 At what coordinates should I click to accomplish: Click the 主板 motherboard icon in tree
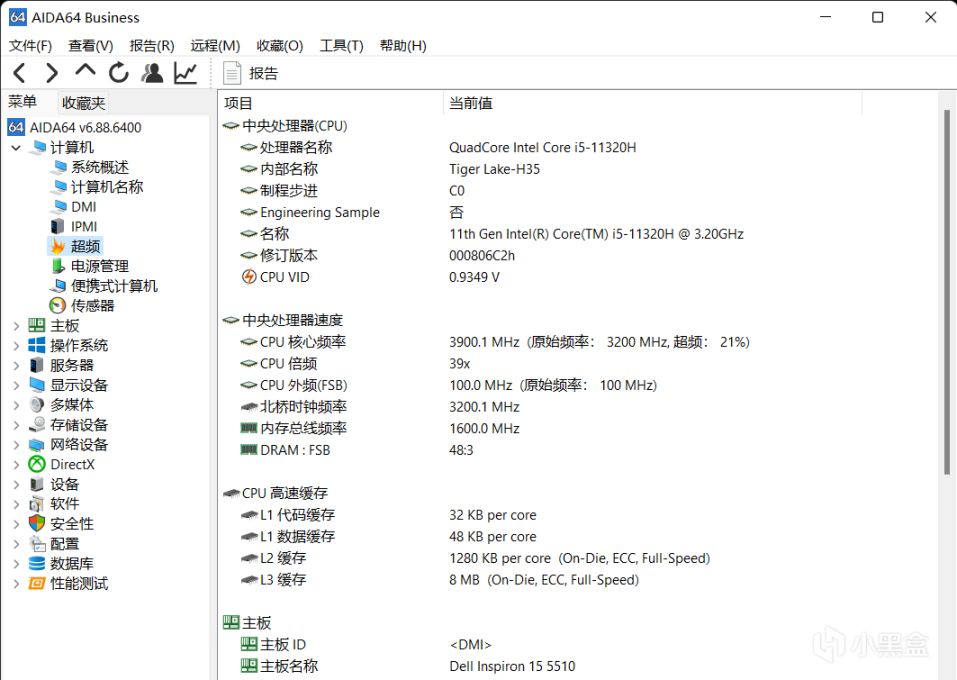[37, 325]
